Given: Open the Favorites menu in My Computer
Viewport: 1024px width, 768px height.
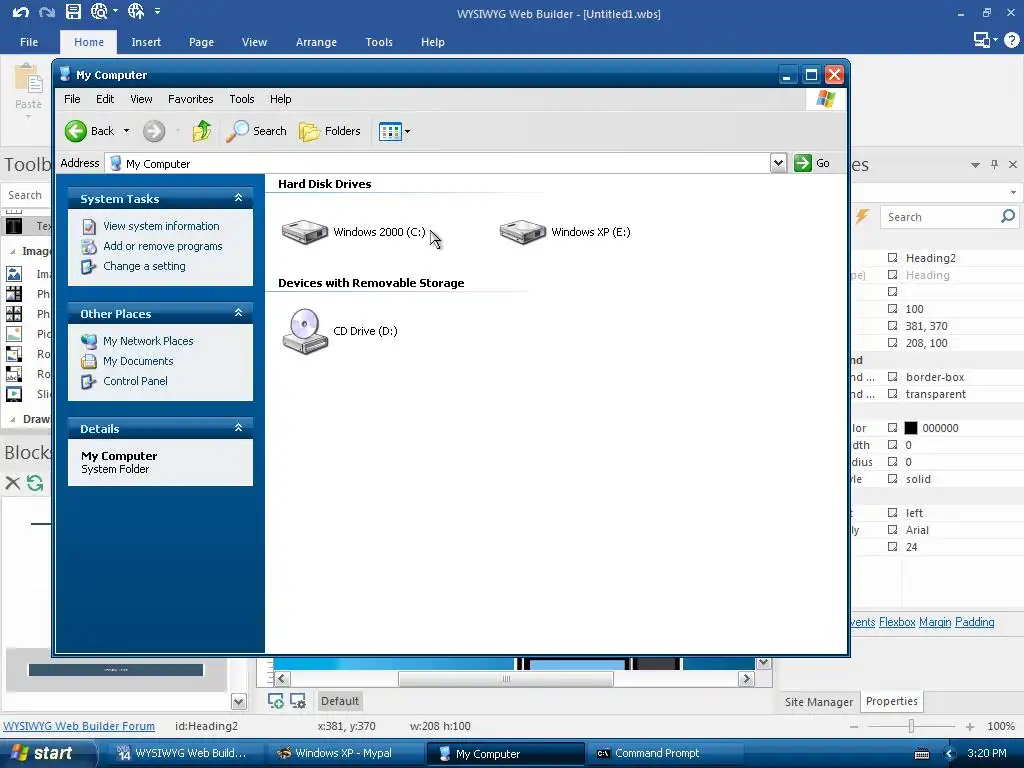Looking at the screenshot, I should pyautogui.click(x=191, y=99).
